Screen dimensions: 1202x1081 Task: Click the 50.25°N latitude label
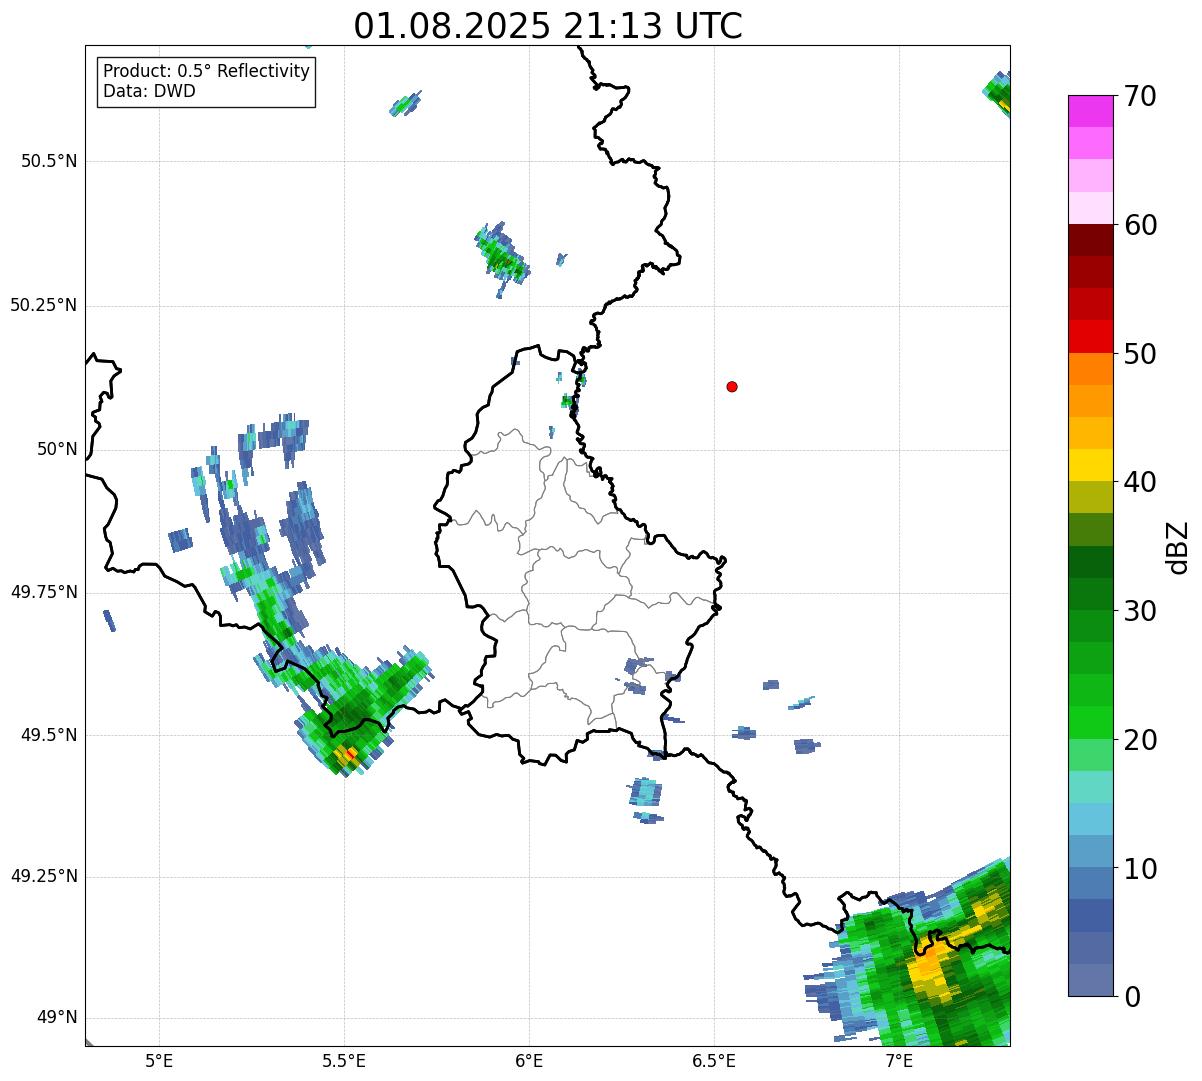[43, 305]
